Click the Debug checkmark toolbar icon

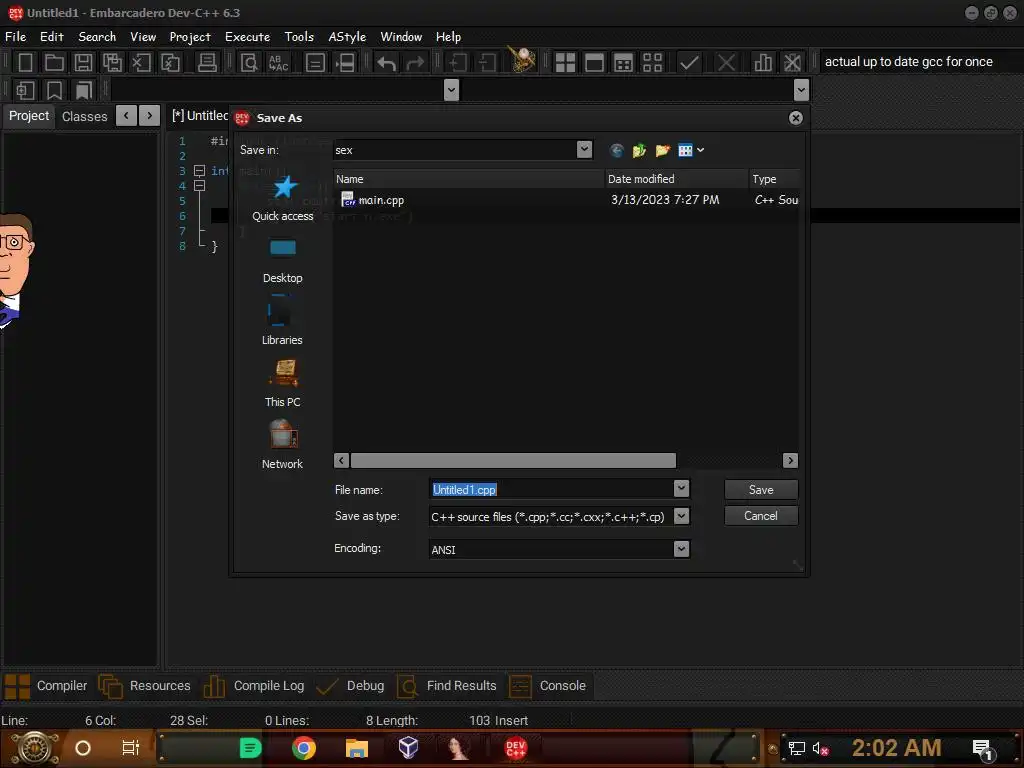(689, 63)
